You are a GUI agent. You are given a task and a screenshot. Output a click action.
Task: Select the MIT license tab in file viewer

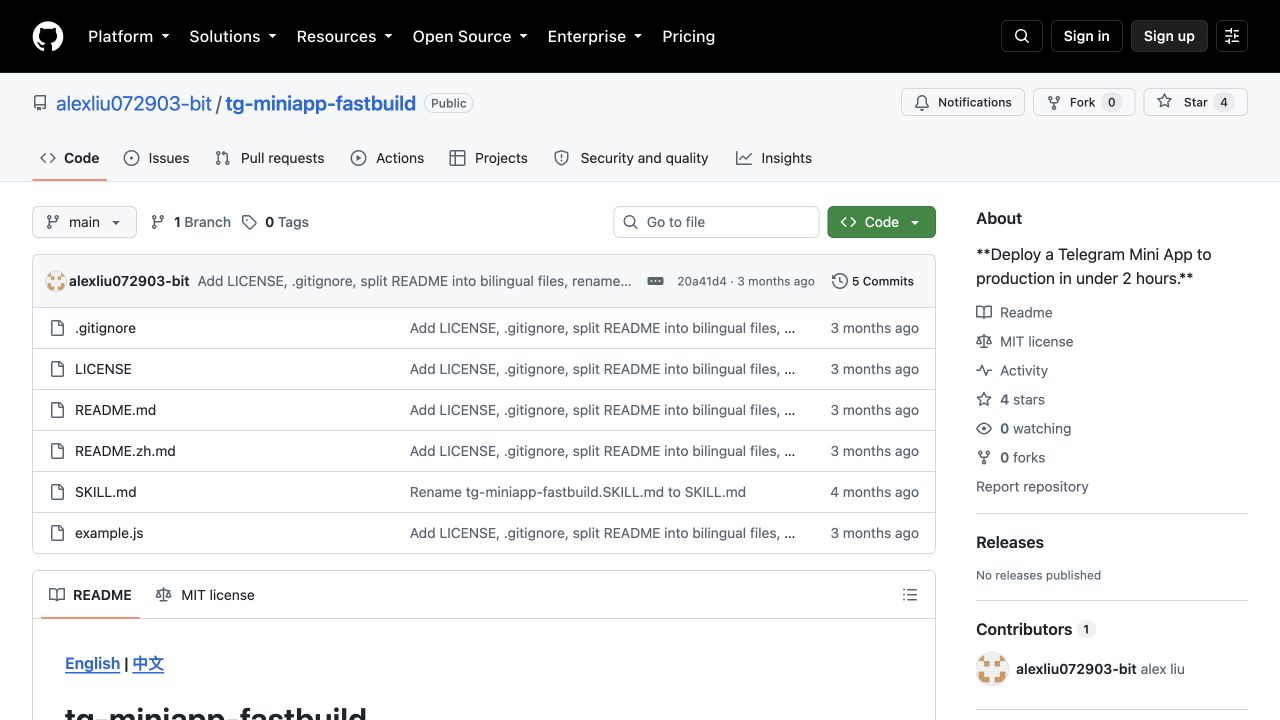click(205, 595)
